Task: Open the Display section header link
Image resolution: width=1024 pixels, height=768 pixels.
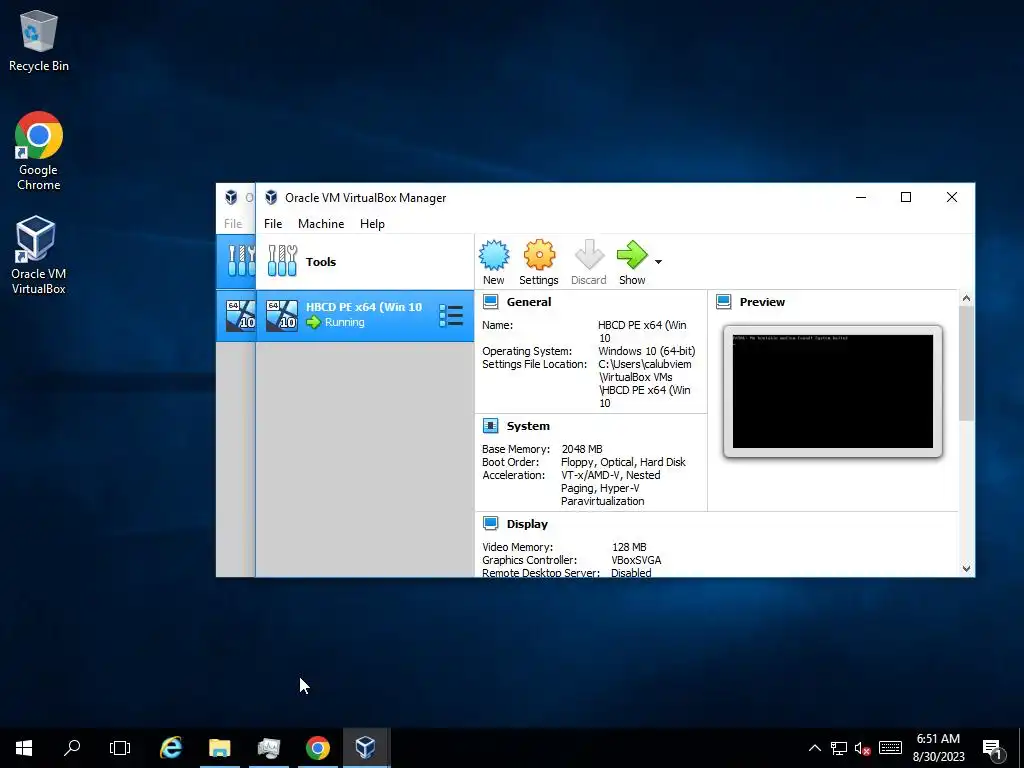Action: click(527, 524)
